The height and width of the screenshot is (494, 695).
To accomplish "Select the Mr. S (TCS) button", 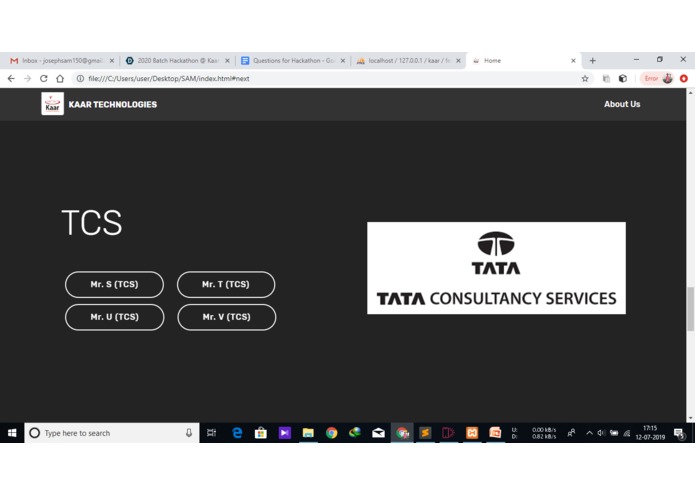I will pyautogui.click(x=114, y=284).
